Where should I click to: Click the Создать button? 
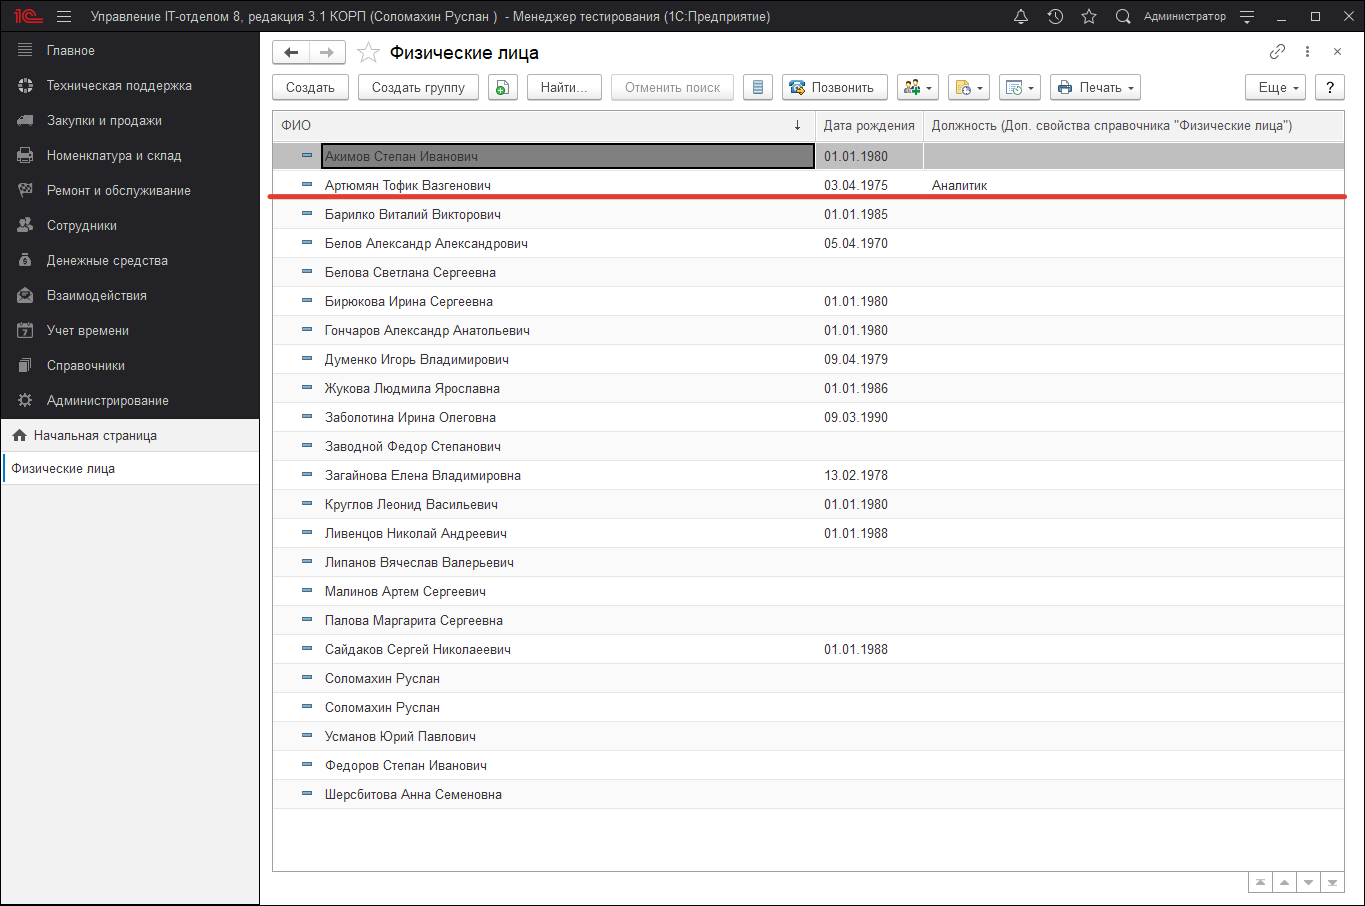pyautogui.click(x=310, y=88)
